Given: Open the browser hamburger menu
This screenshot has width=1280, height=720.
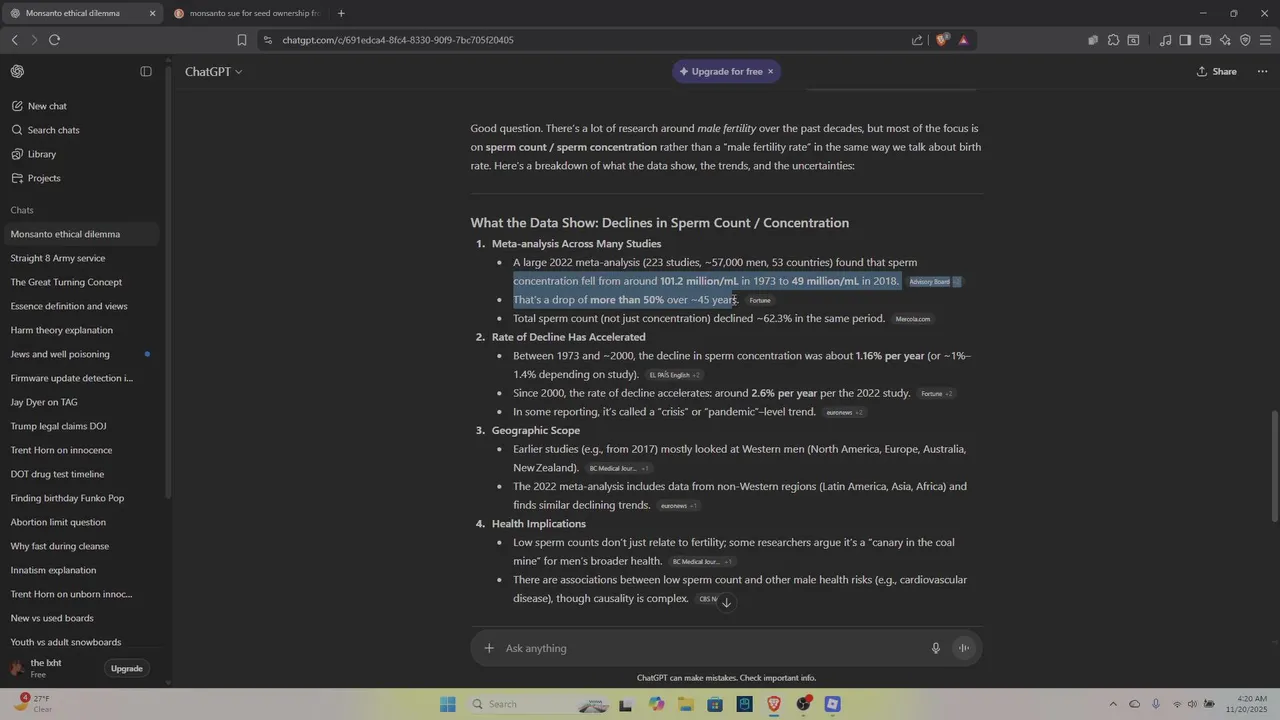Looking at the screenshot, I should point(1265,40).
